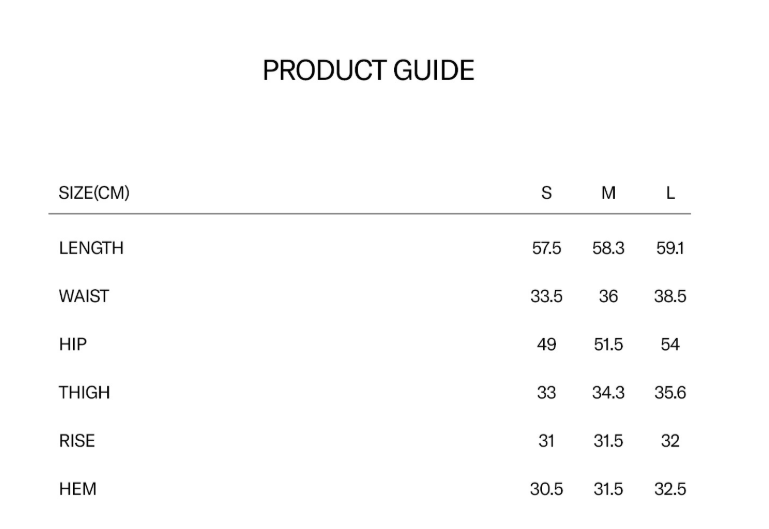Click the PRODUCT GUIDE heading
This screenshot has width=769, height=529.
click(x=368, y=71)
